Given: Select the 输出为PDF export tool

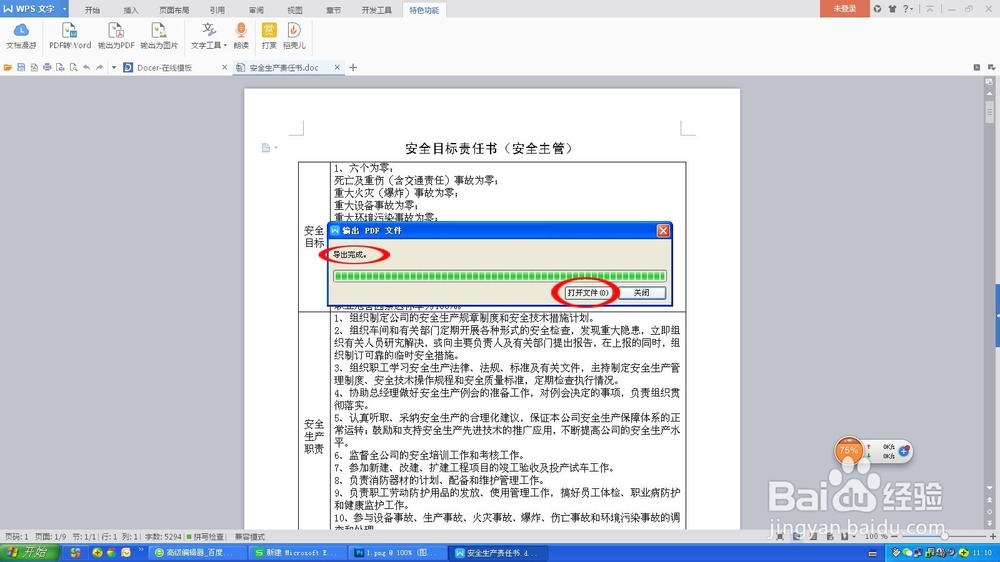Looking at the screenshot, I should tap(116, 36).
